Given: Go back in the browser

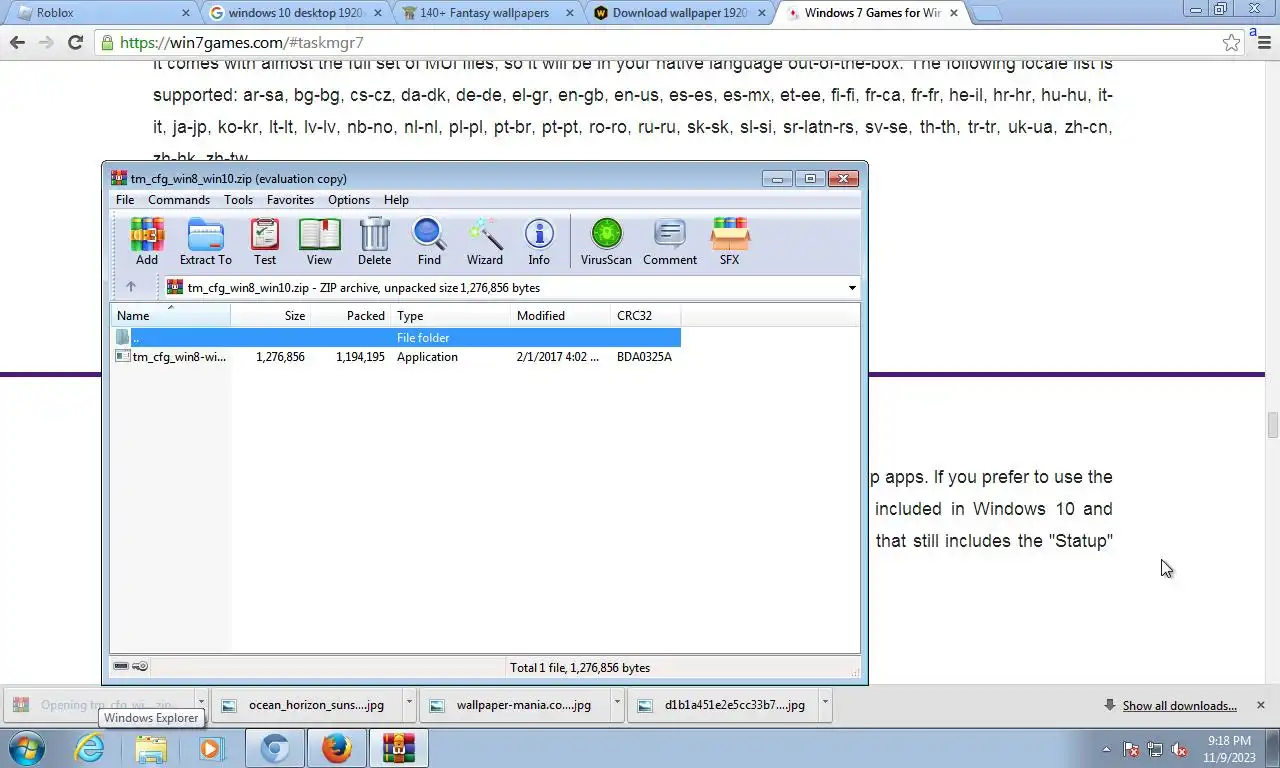Looking at the screenshot, I should coord(17,42).
